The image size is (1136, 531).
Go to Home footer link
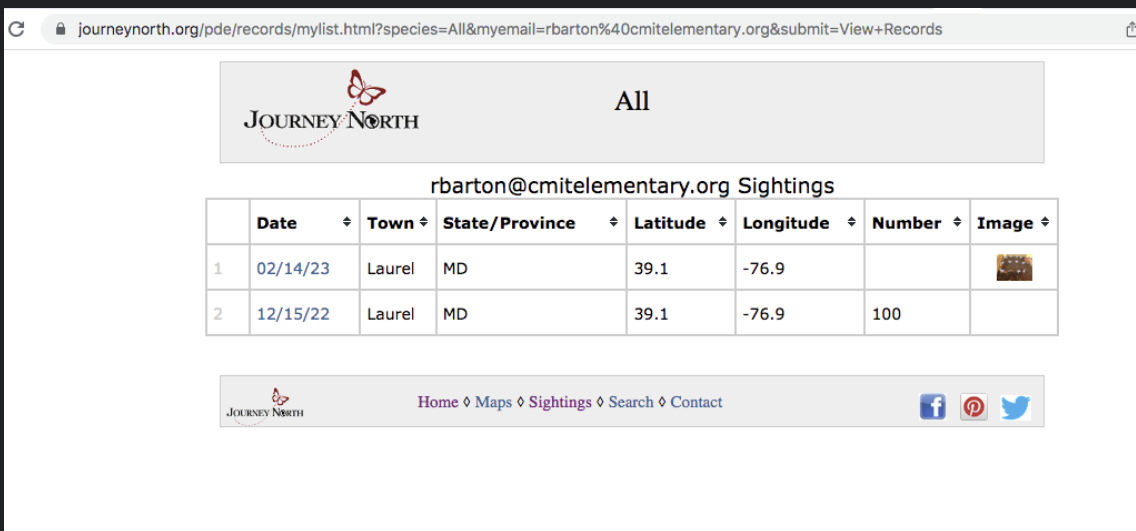point(438,402)
